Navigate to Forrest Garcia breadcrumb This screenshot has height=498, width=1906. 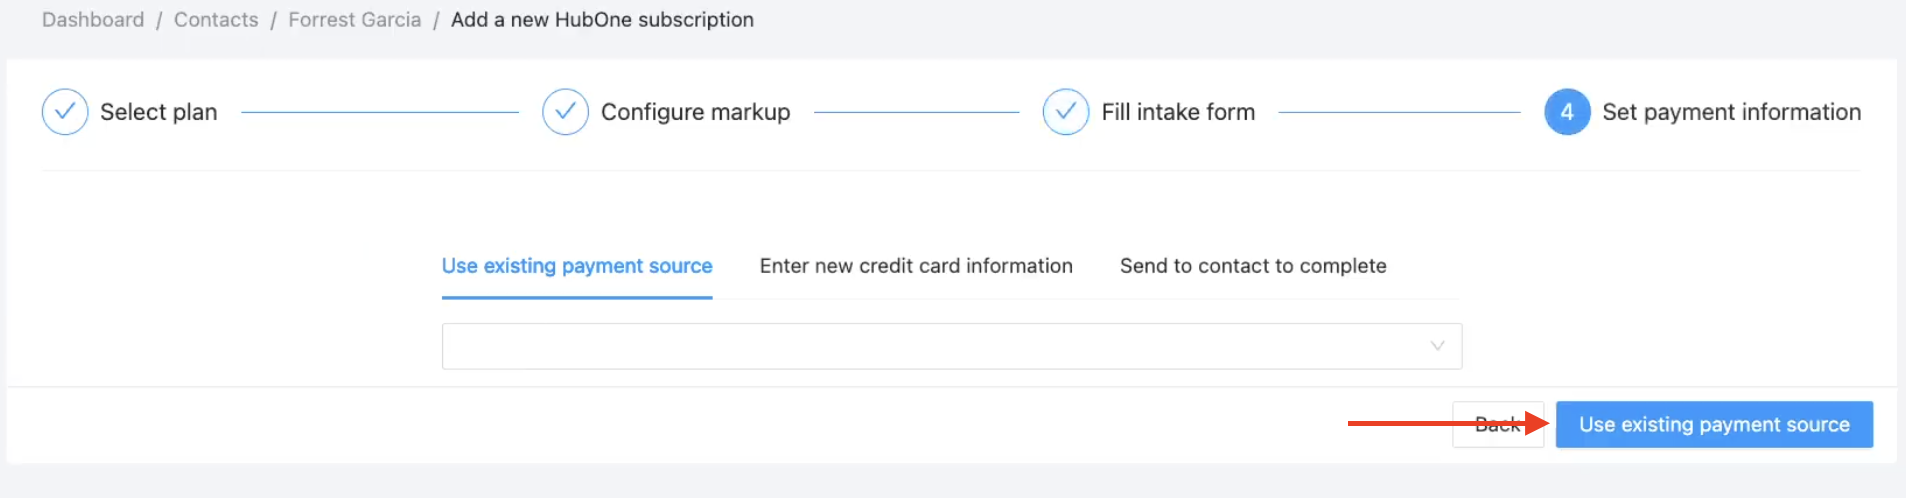click(355, 20)
